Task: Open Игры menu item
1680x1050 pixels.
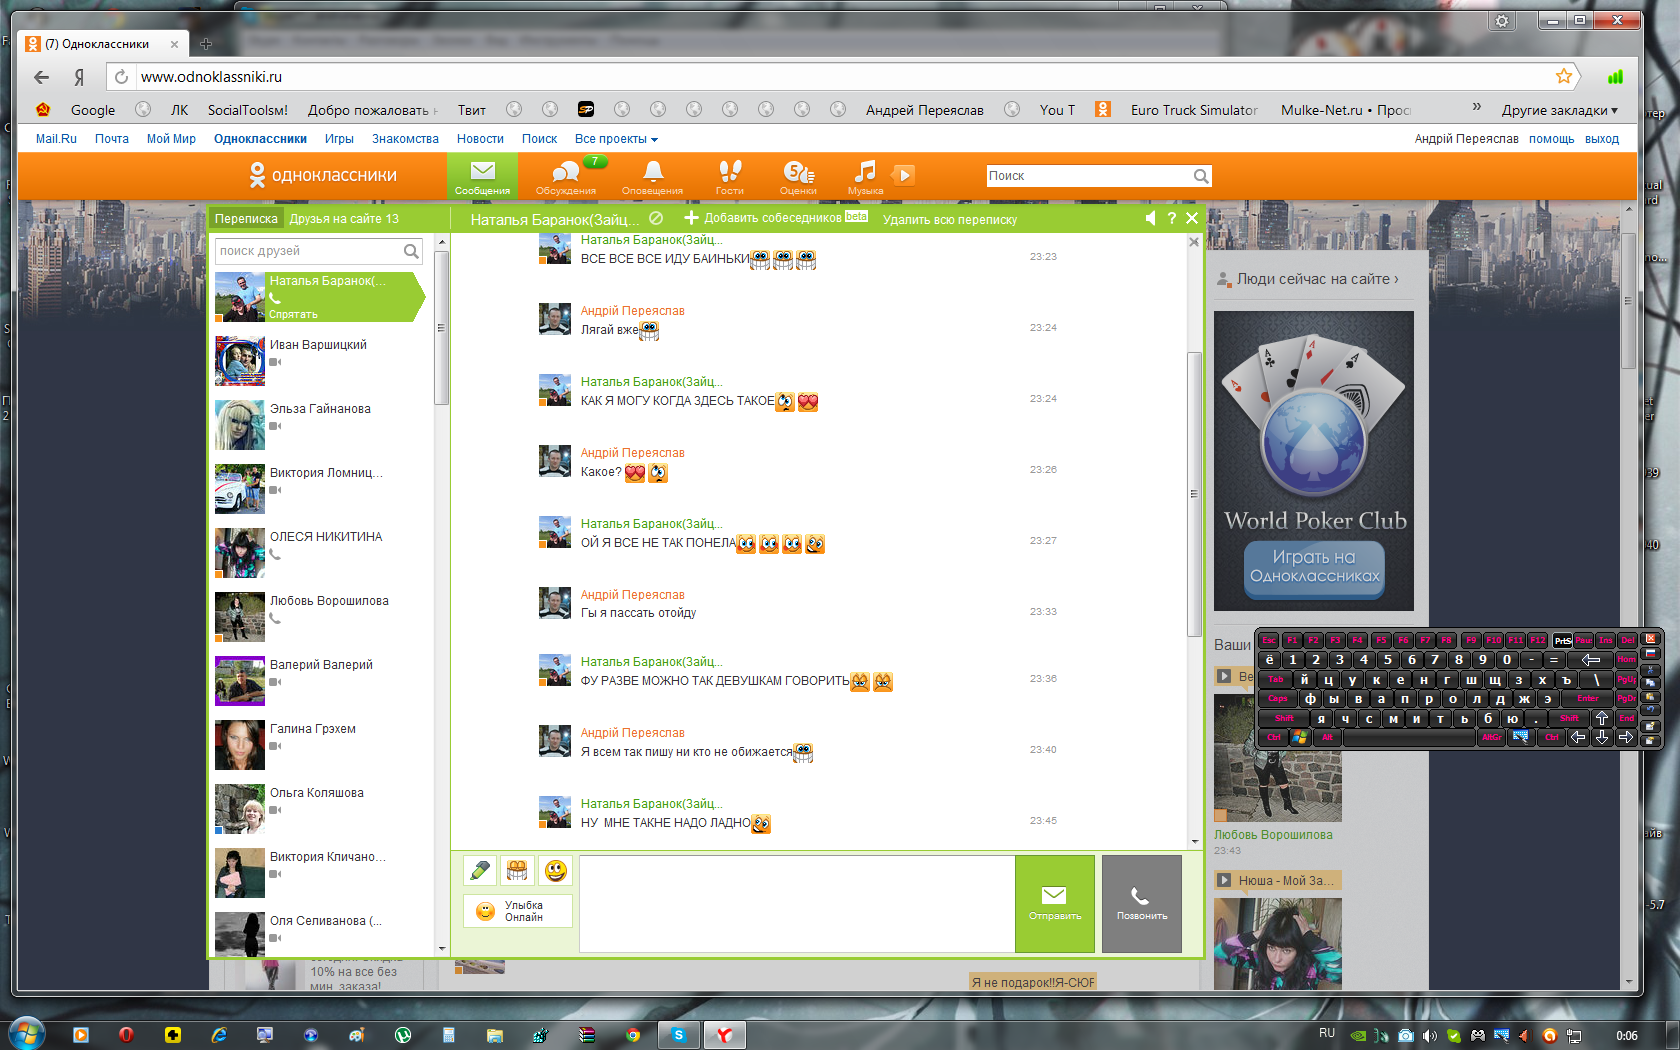Action: 339,139
